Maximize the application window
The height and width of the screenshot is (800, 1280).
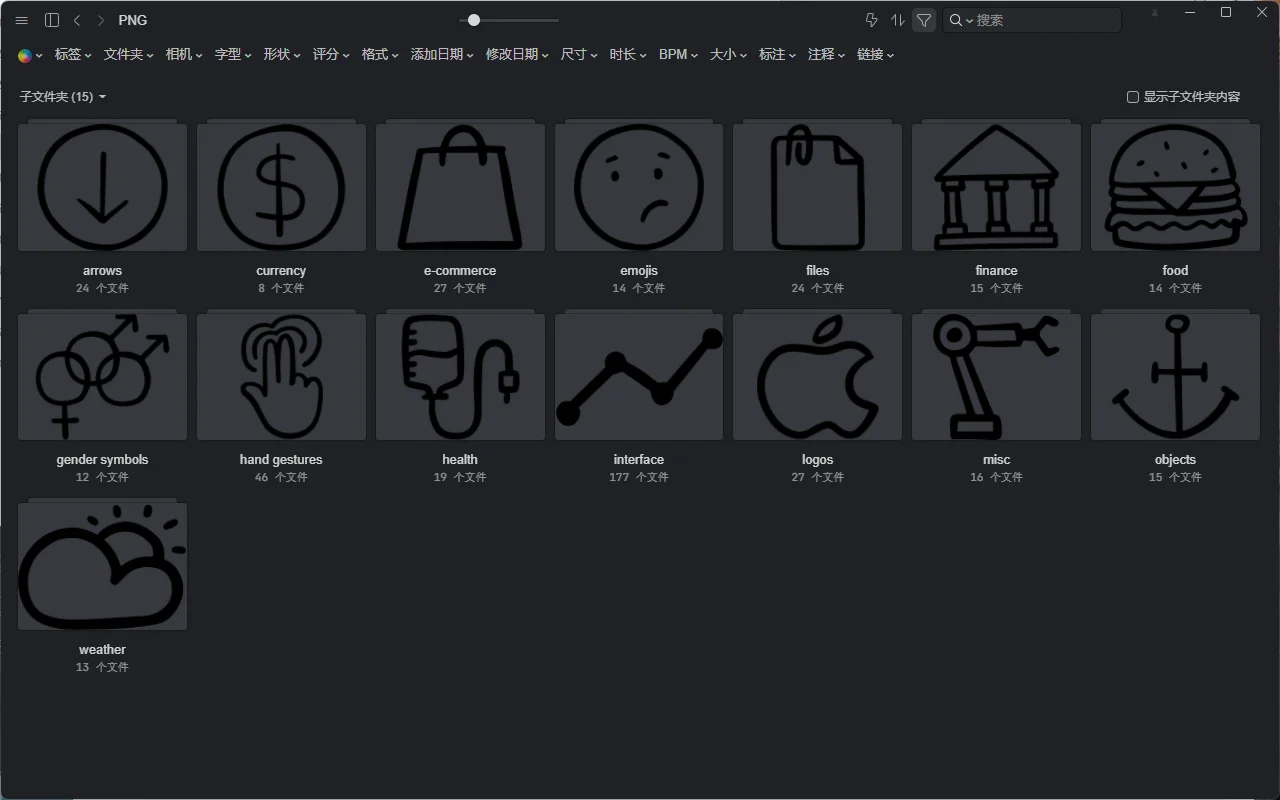click(x=1226, y=13)
